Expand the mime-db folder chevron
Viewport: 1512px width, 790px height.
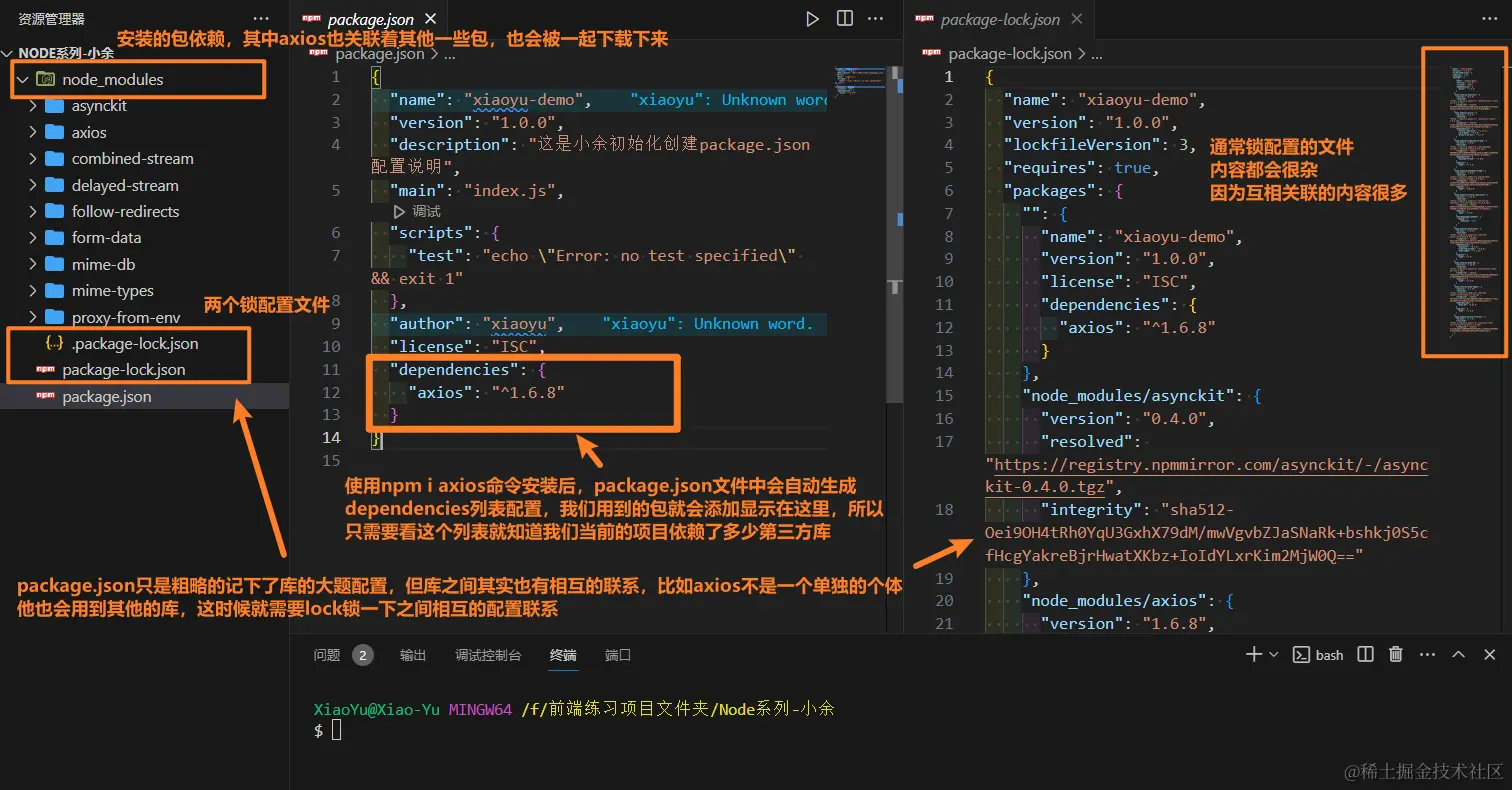coord(33,265)
